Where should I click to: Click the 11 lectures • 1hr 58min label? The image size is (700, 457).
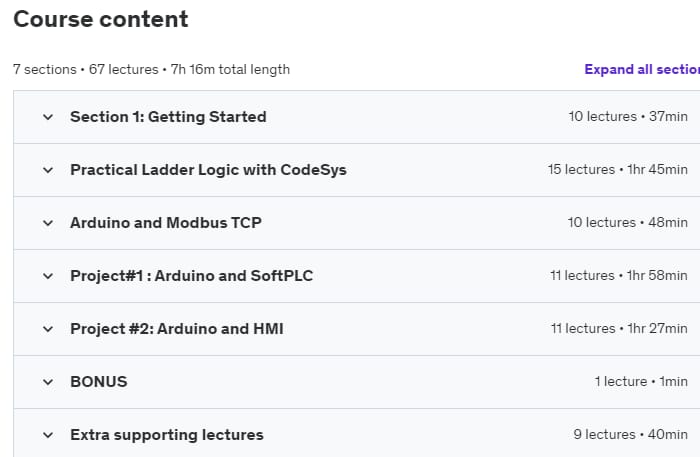pos(619,276)
